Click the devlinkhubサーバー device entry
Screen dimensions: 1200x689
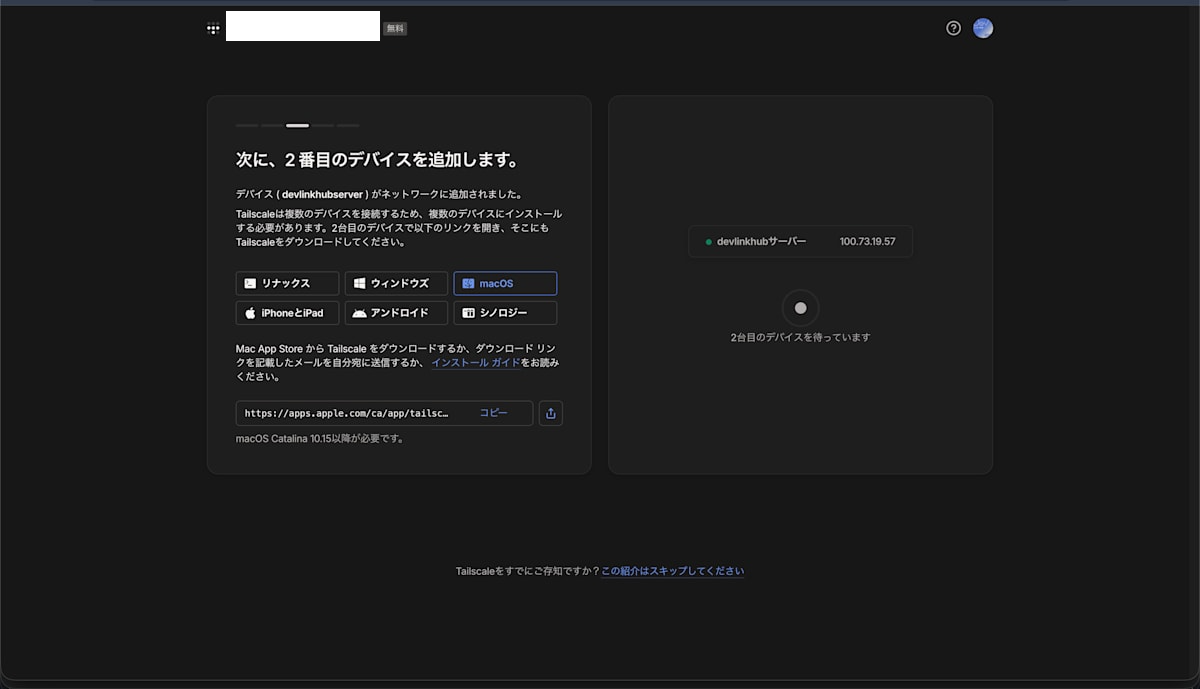(800, 241)
